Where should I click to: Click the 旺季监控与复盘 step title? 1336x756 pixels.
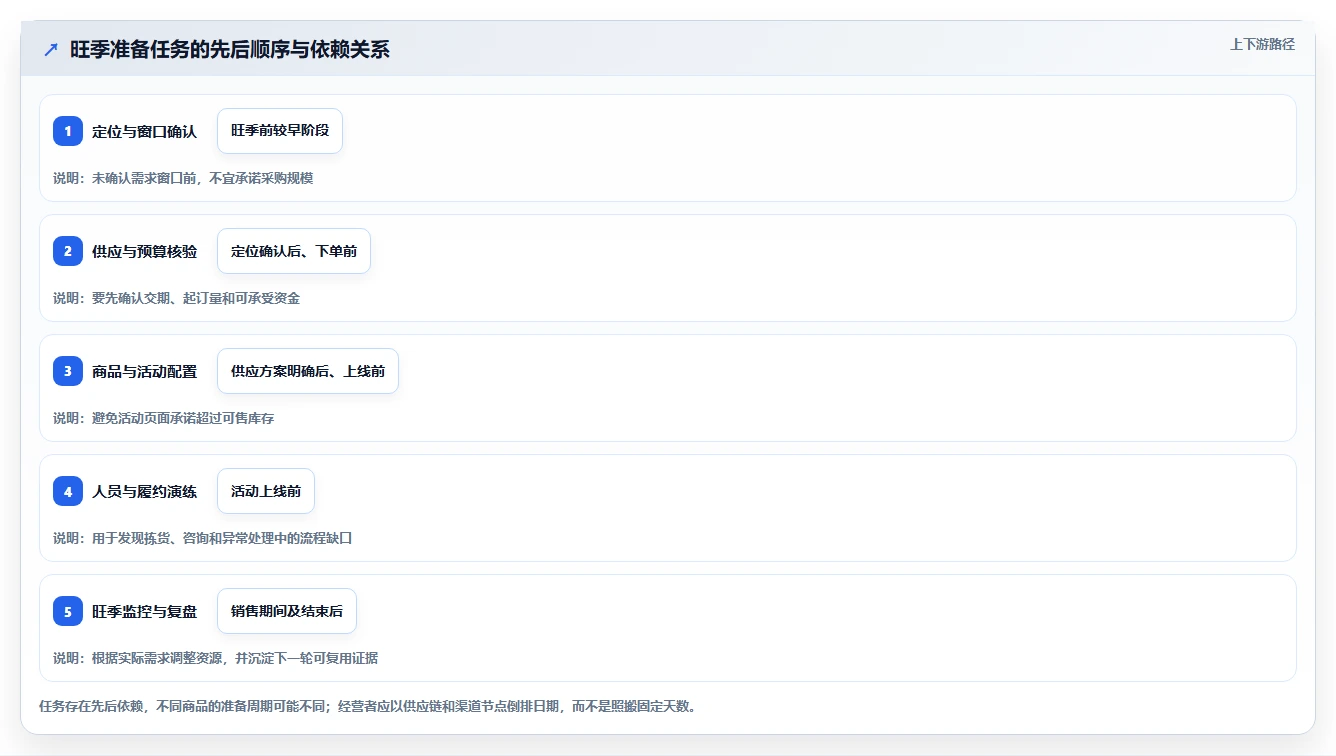click(x=144, y=611)
